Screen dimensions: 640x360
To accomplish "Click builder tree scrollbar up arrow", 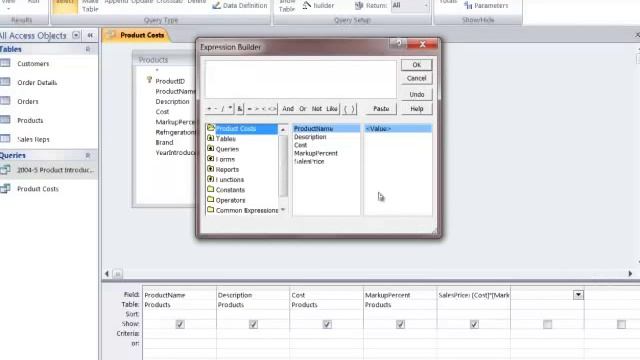I will pyautogui.click(x=283, y=129).
